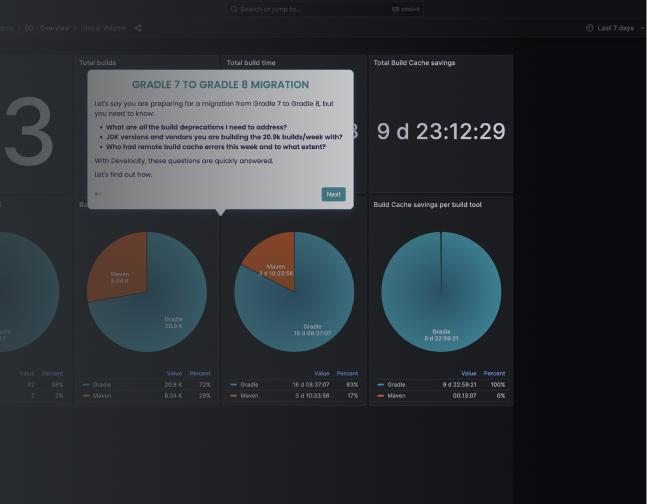The image size is (647, 504).
Task: Click the Next button in the tour popup
Action: coord(333,194)
